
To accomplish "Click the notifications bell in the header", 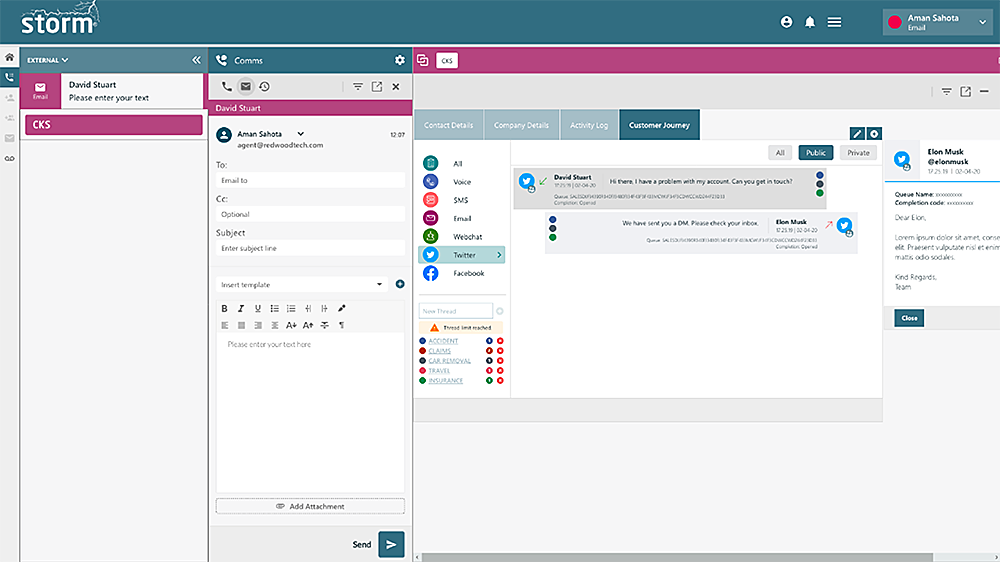I will [810, 22].
